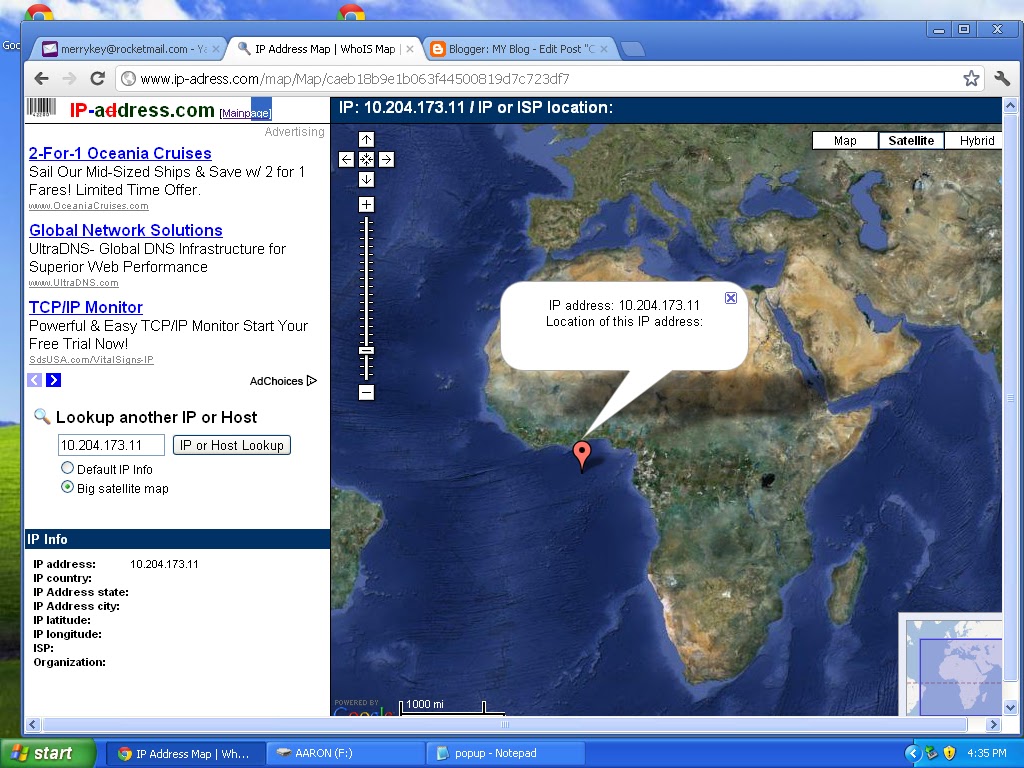The image size is (1024, 768).
Task: Open 2-For-1 Oceania Cruises link
Action: [120, 153]
